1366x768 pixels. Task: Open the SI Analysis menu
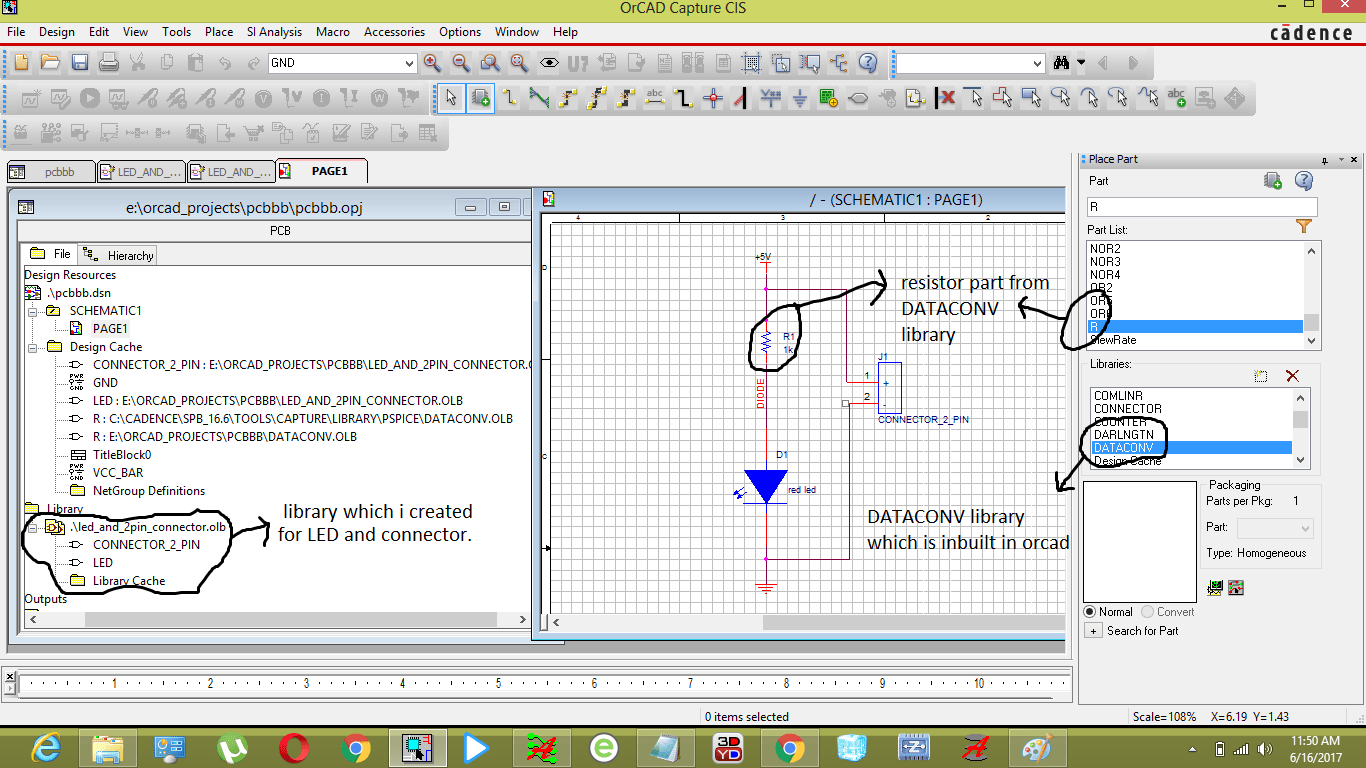(x=275, y=32)
